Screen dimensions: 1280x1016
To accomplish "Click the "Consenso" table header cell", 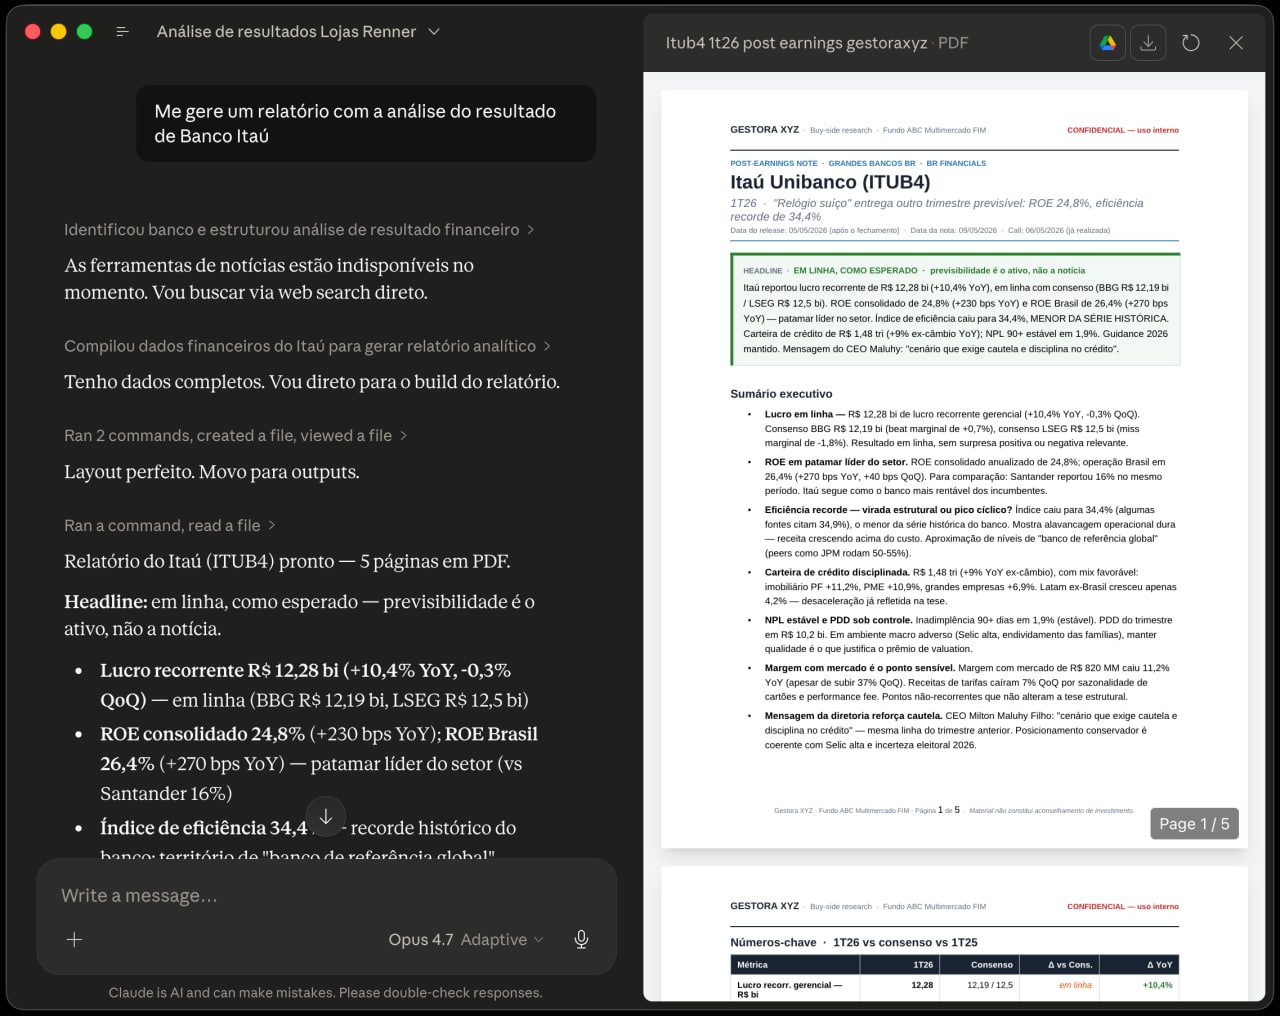I will 979,965.
